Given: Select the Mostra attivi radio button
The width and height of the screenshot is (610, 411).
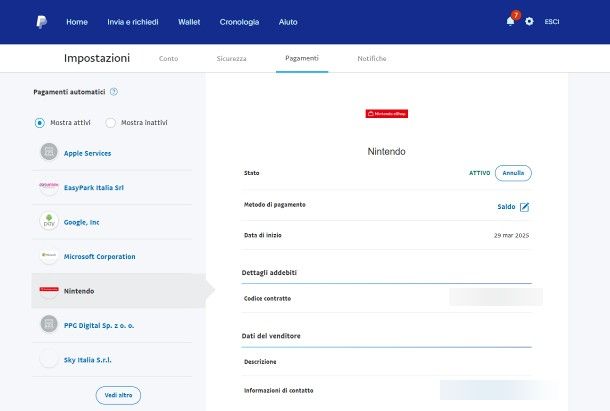Looking at the screenshot, I should tap(40, 123).
